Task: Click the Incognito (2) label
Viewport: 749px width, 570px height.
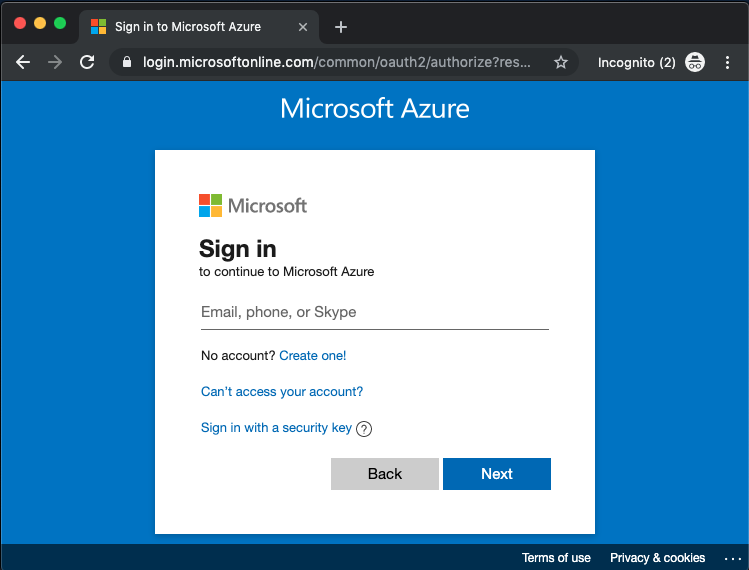Action: 636,63
